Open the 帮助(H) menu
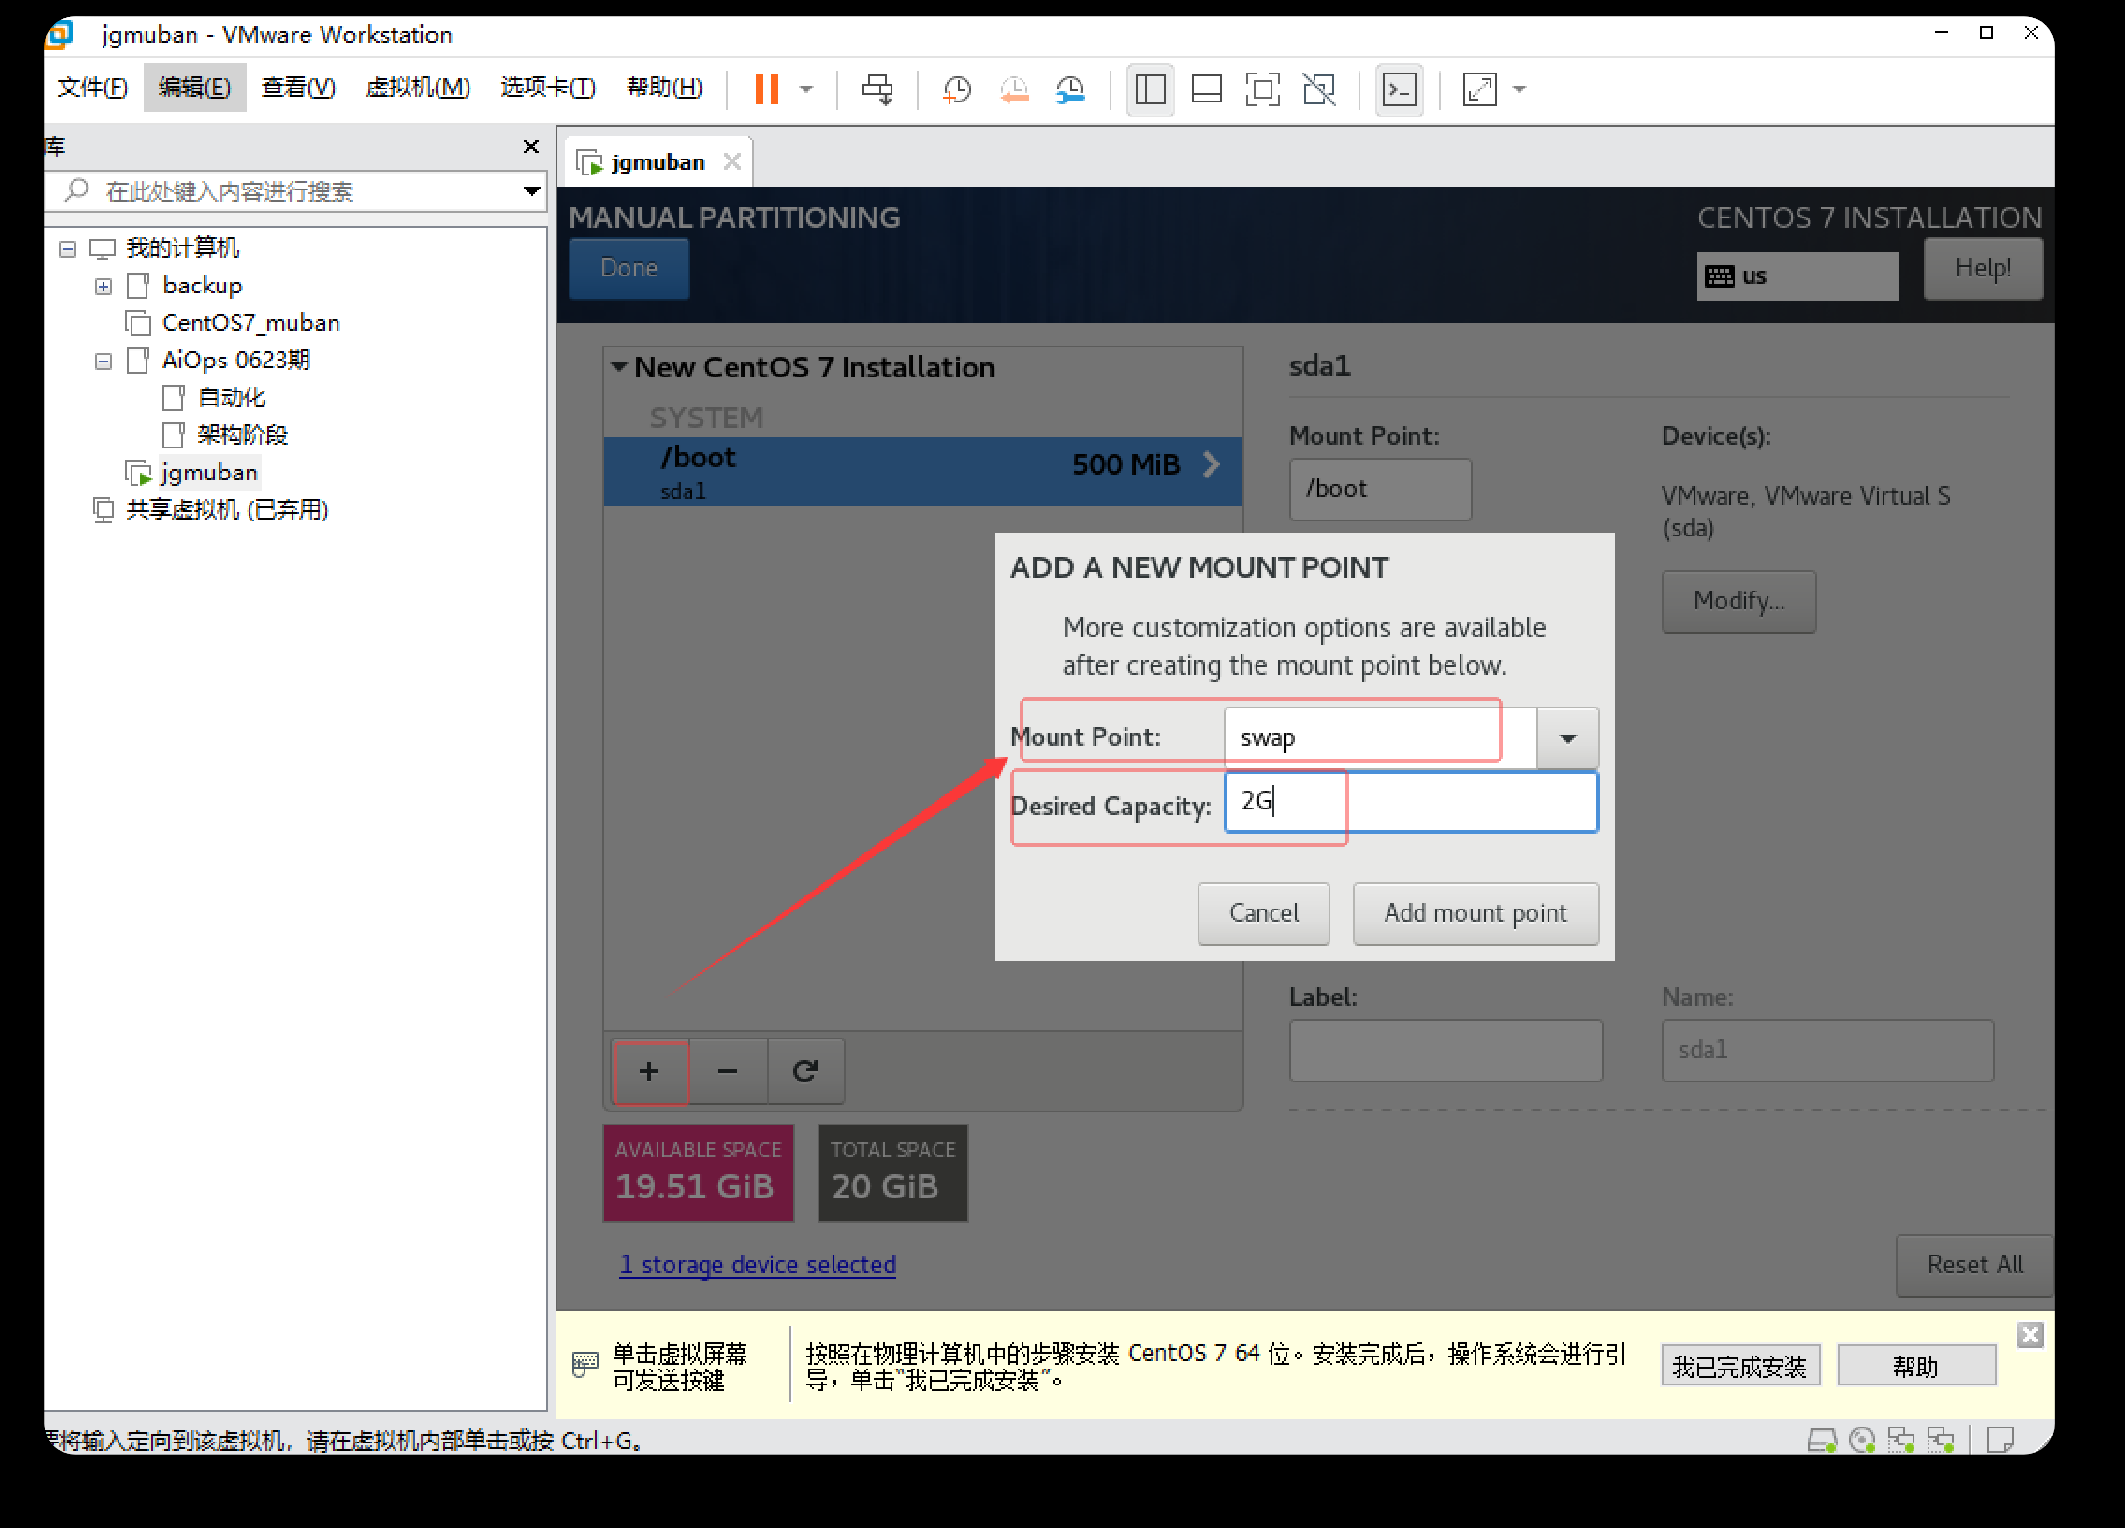2125x1528 pixels. (x=665, y=88)
